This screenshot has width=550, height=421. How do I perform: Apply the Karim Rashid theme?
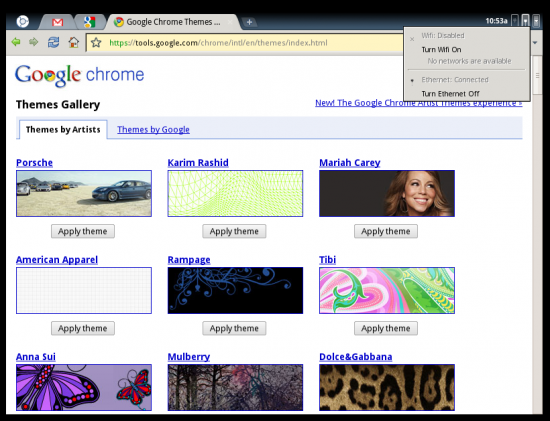click(234, 231)
